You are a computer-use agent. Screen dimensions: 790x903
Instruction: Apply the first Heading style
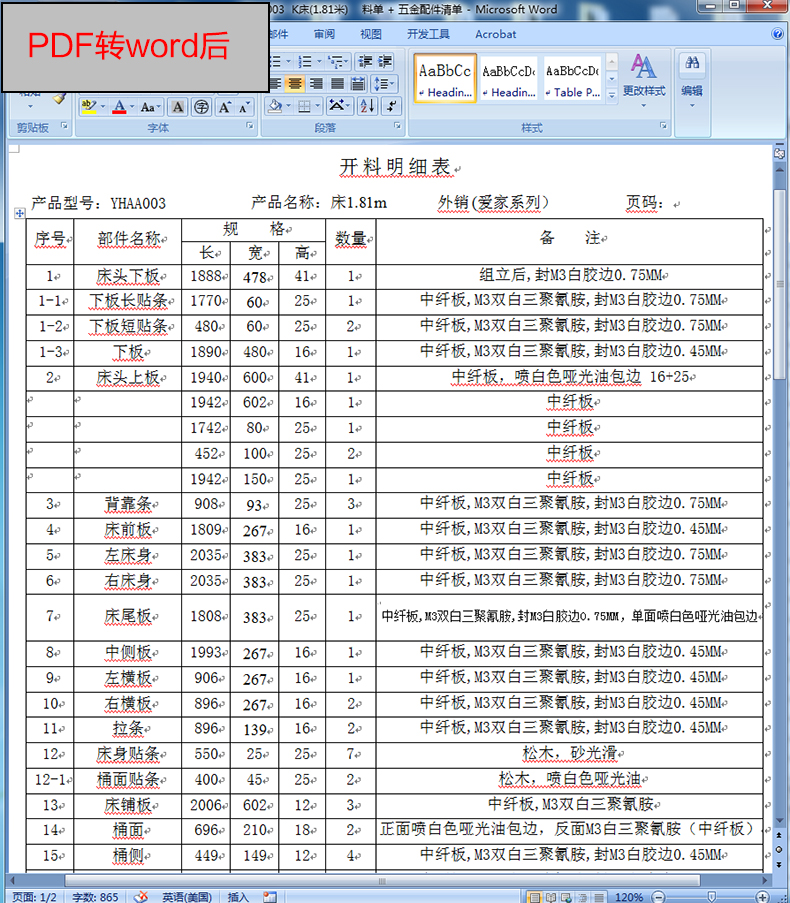click(445, 79)
